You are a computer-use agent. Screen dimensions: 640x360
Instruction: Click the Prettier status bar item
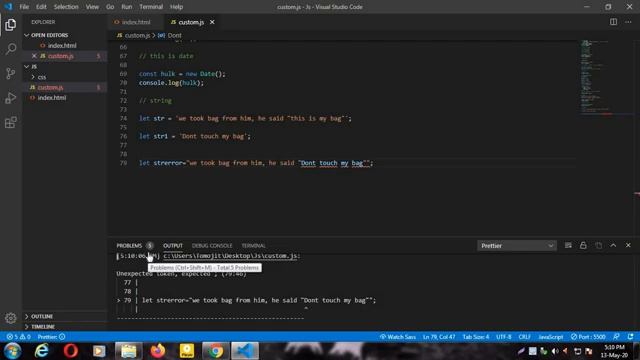pyautogui.click(x=51, y=337)
